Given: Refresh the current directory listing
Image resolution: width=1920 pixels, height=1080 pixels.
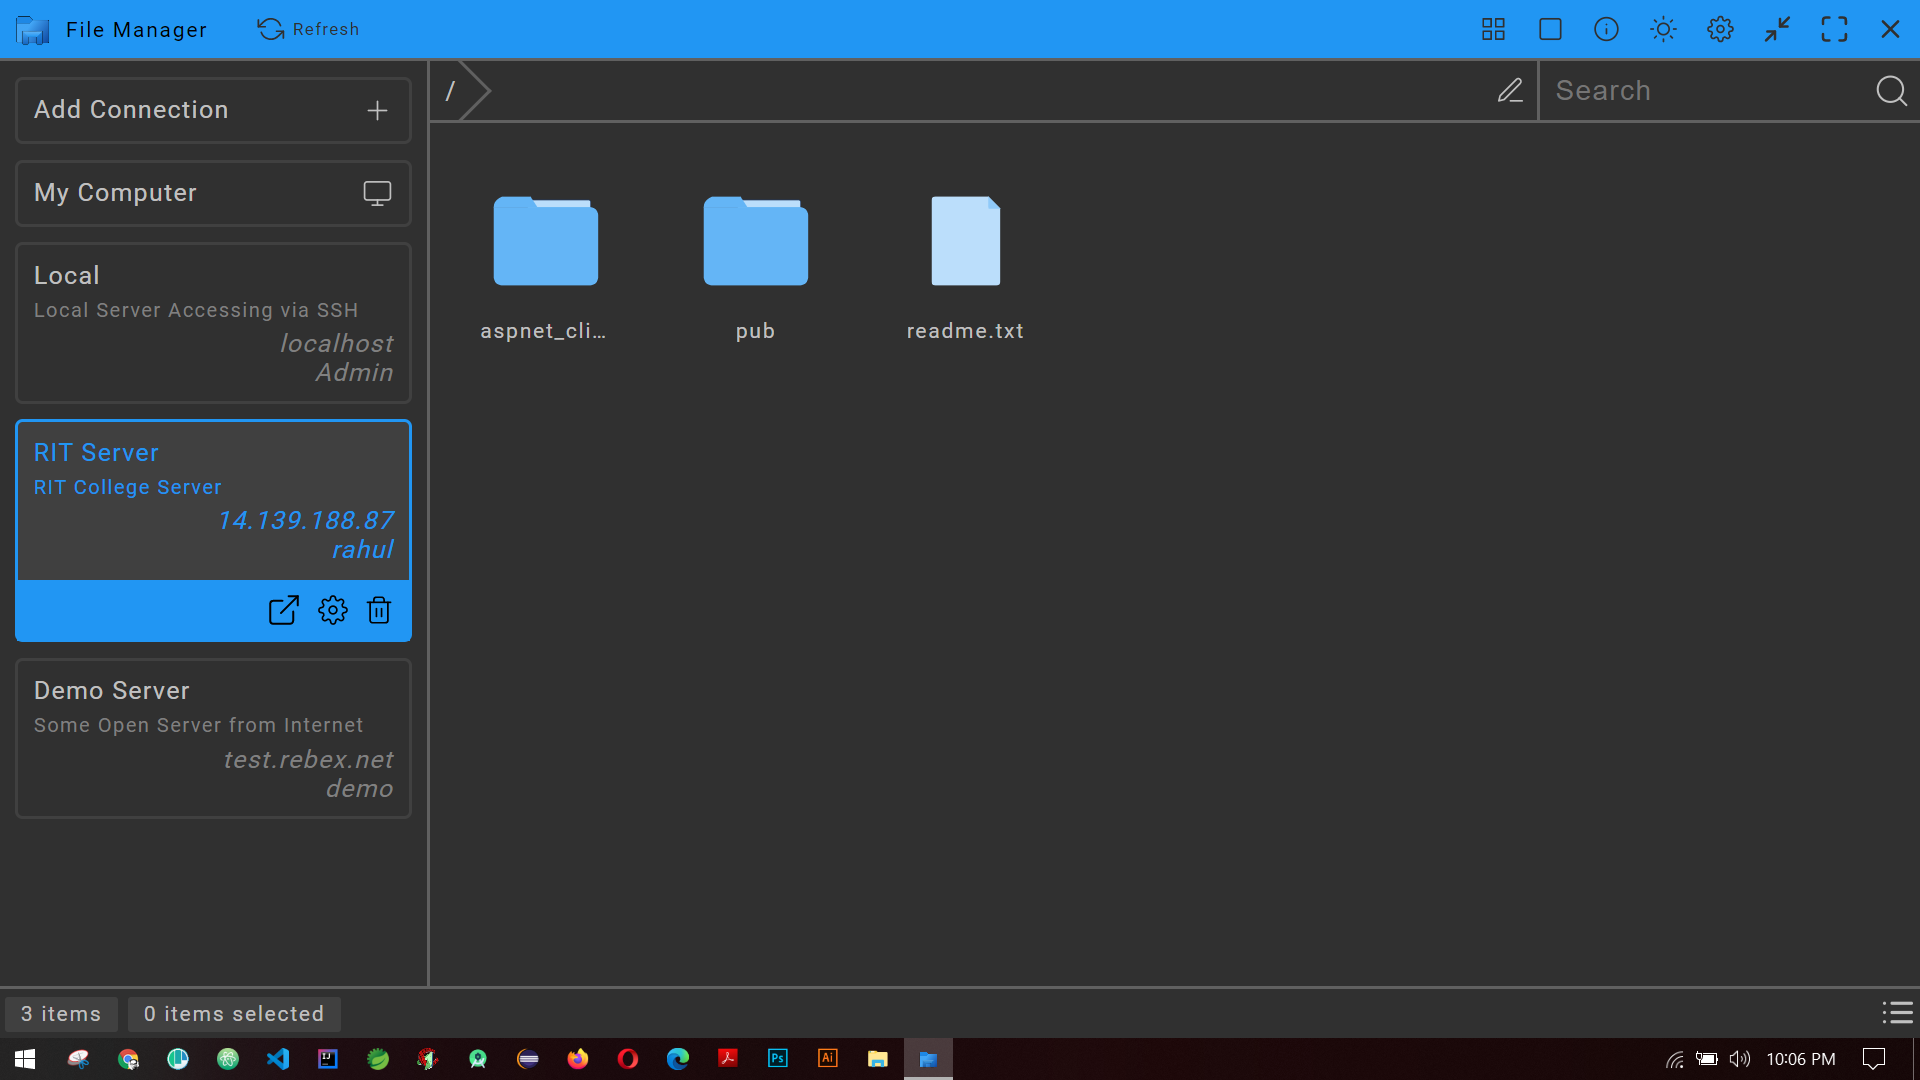Looking at the screenshot, I should coord(308,29).
